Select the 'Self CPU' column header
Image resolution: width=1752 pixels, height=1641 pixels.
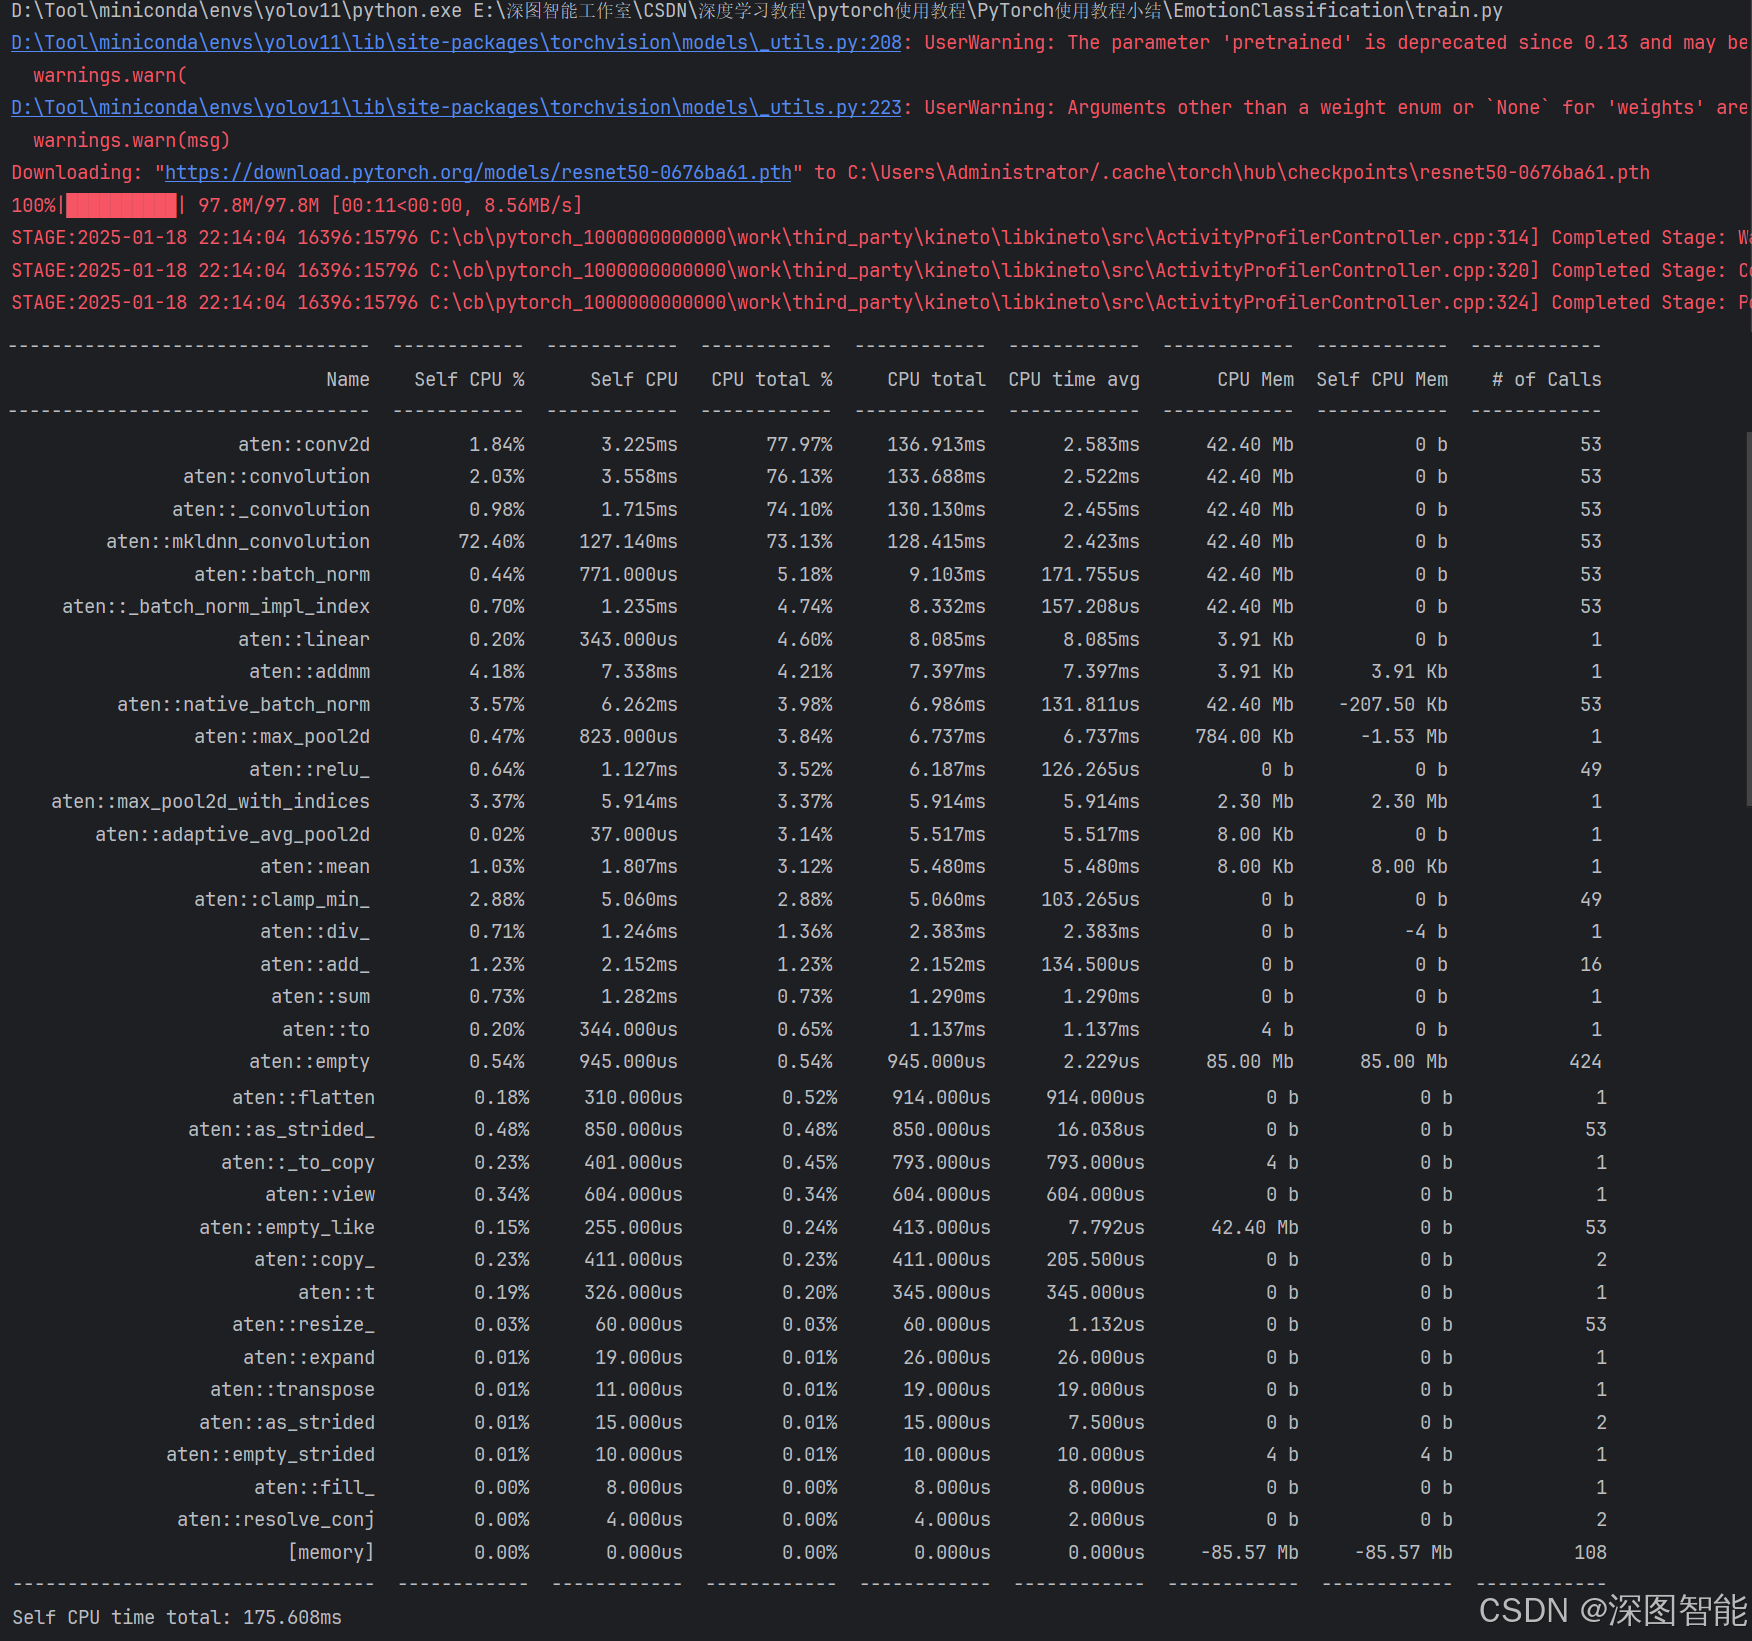pyautogui.click(x=634, y=380)
